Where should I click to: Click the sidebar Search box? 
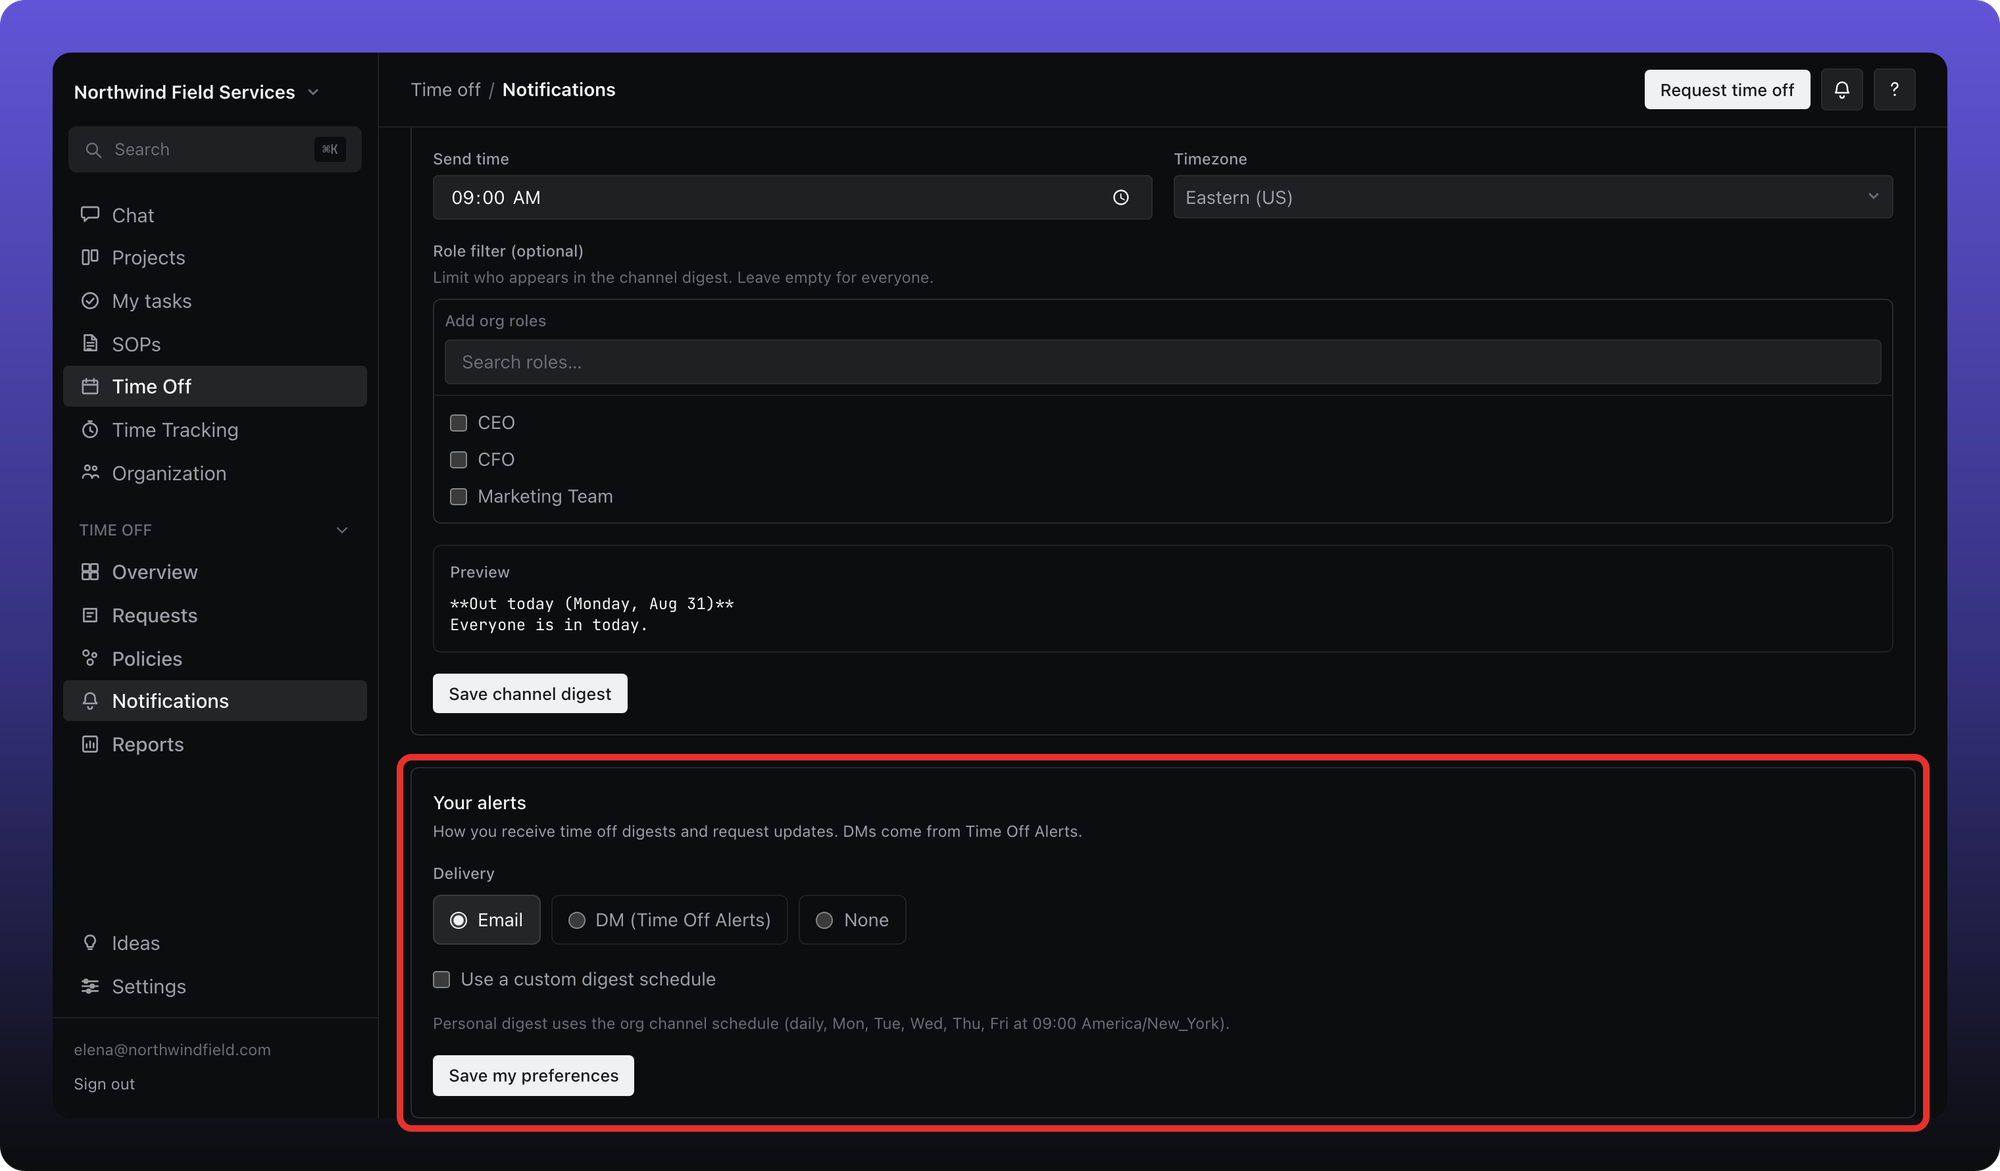tap(215, 150)
